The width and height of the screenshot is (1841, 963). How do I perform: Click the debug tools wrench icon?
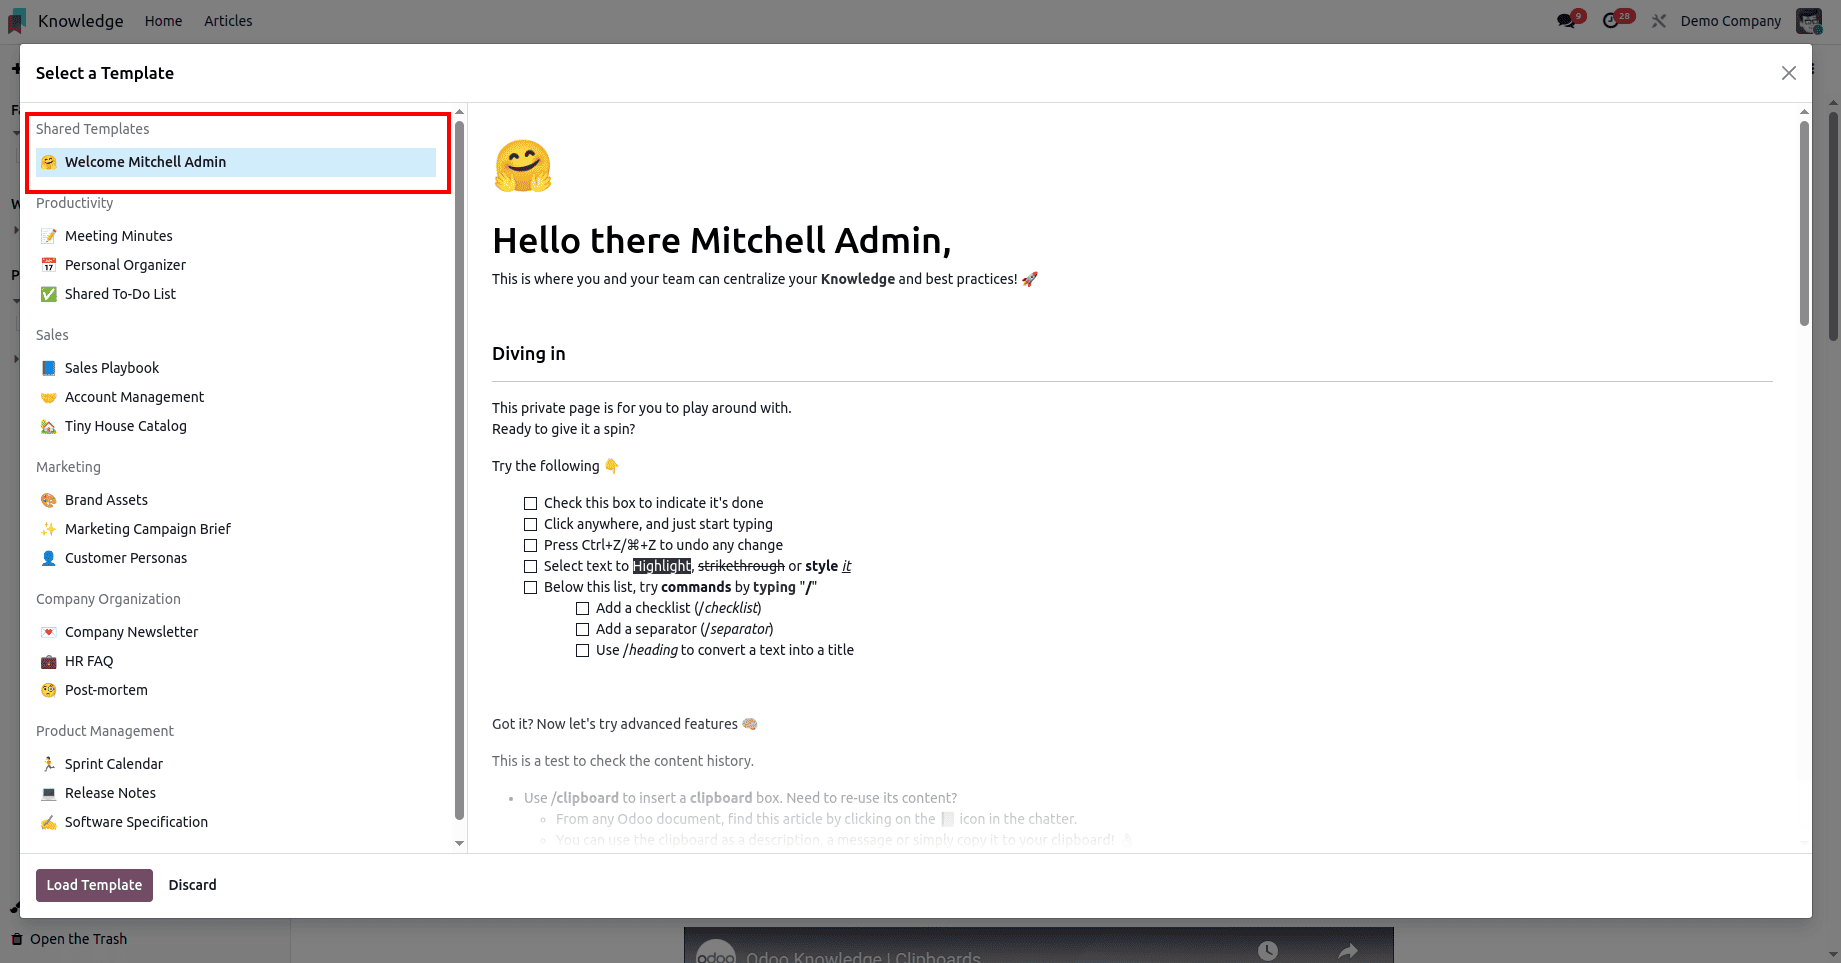(1659, 21)
